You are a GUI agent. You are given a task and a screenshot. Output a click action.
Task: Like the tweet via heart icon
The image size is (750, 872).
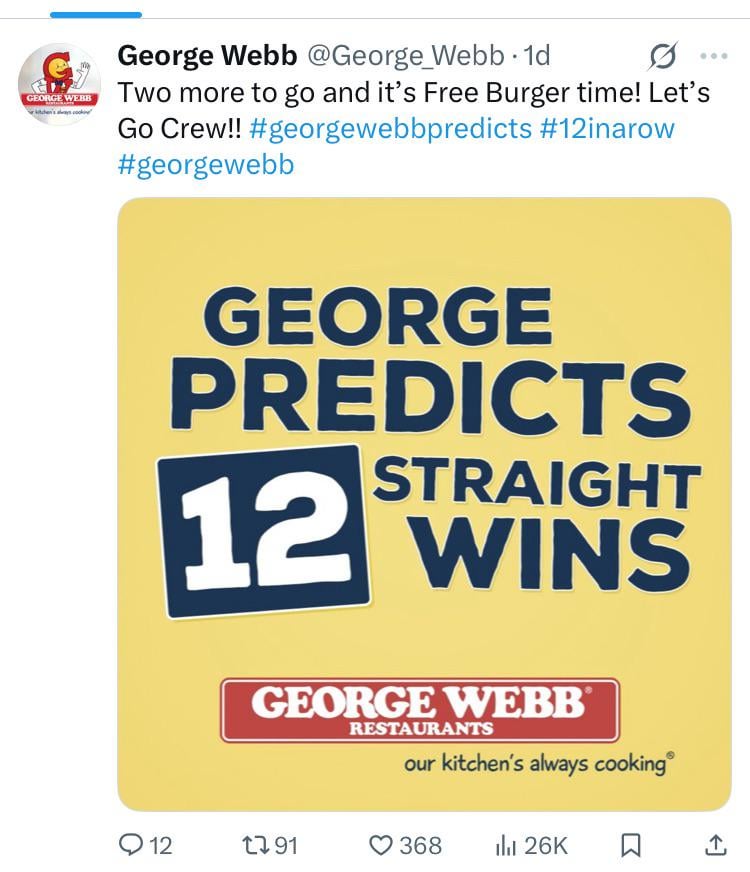(381, 845)
